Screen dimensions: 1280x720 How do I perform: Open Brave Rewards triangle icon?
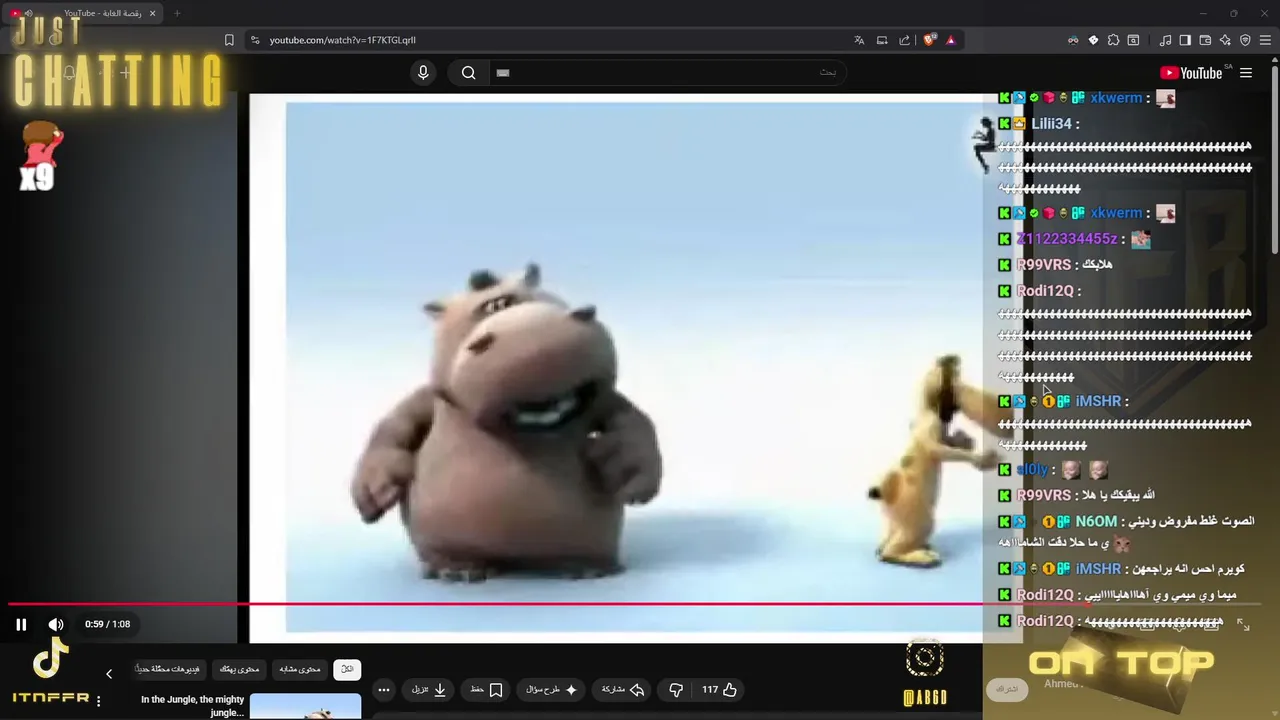[x=951, y=40]
